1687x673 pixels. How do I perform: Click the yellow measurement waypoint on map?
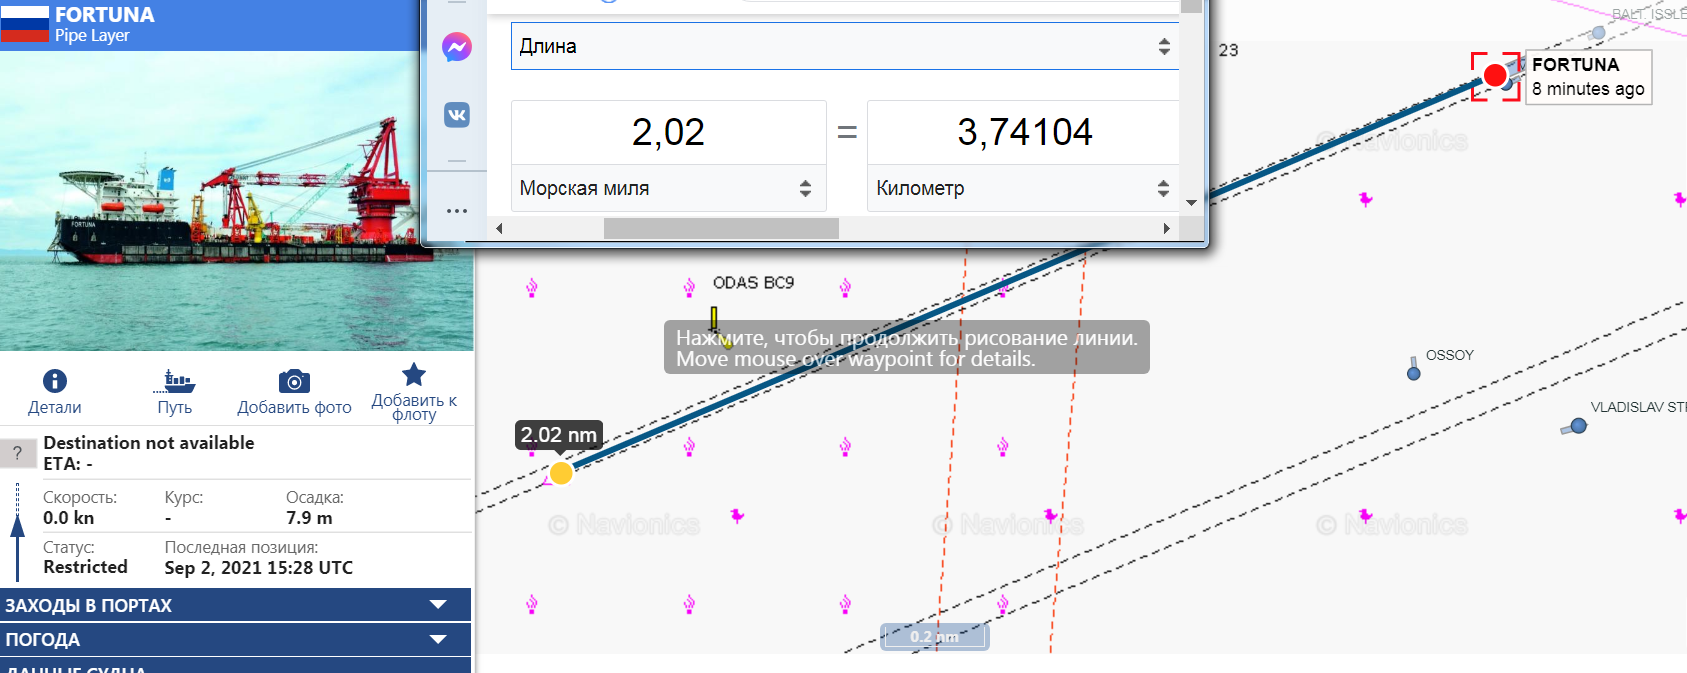561,473
